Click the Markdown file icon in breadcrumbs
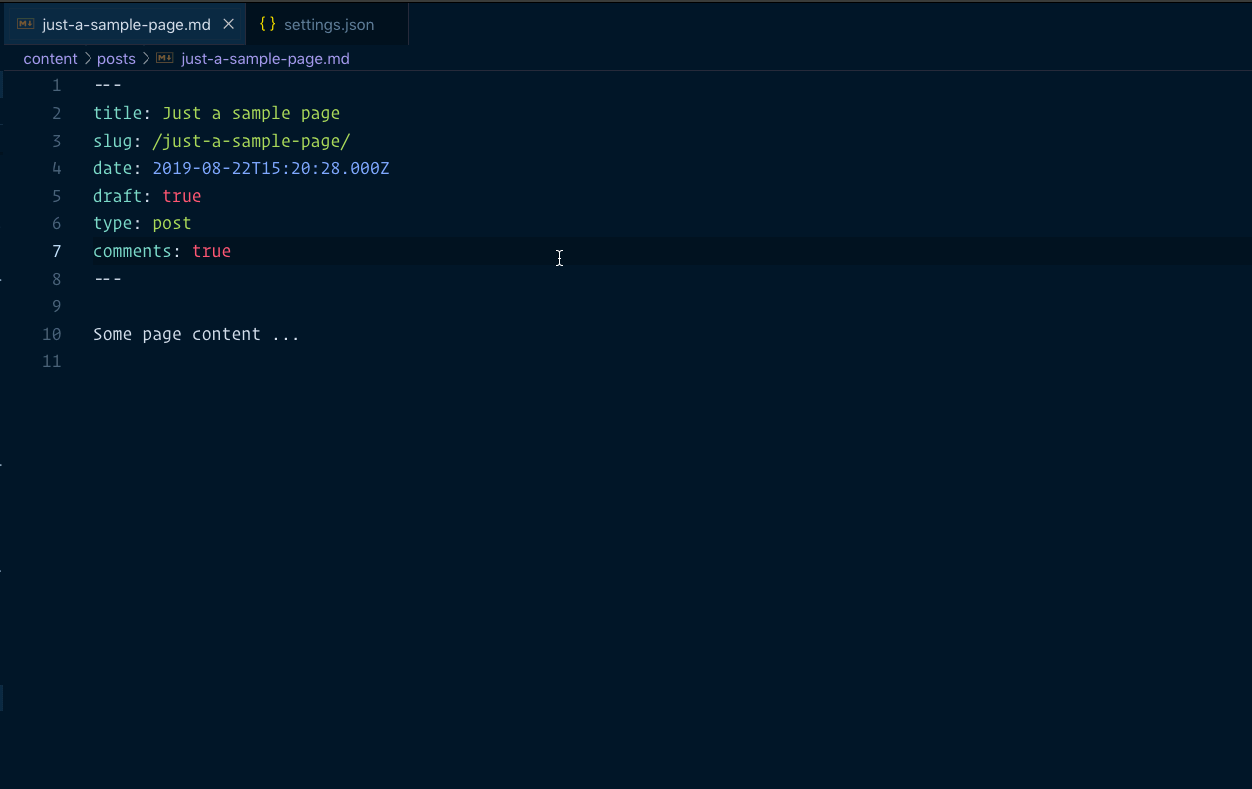 pos(165,59)
